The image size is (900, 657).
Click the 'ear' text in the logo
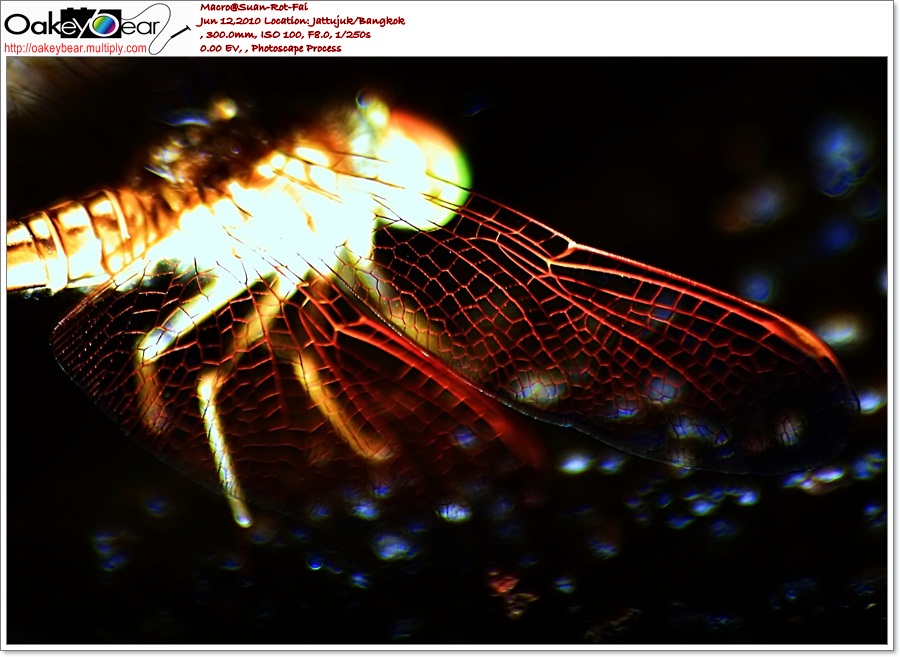point(140,25)
